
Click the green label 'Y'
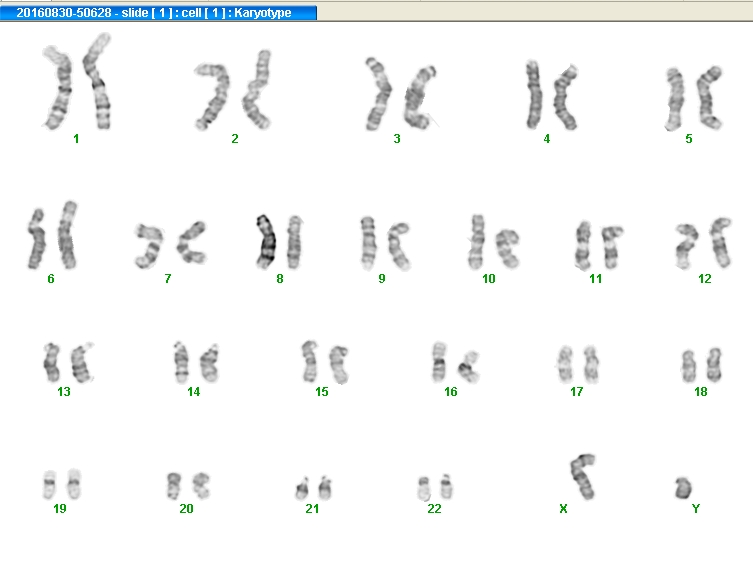(x=695, y=508)
